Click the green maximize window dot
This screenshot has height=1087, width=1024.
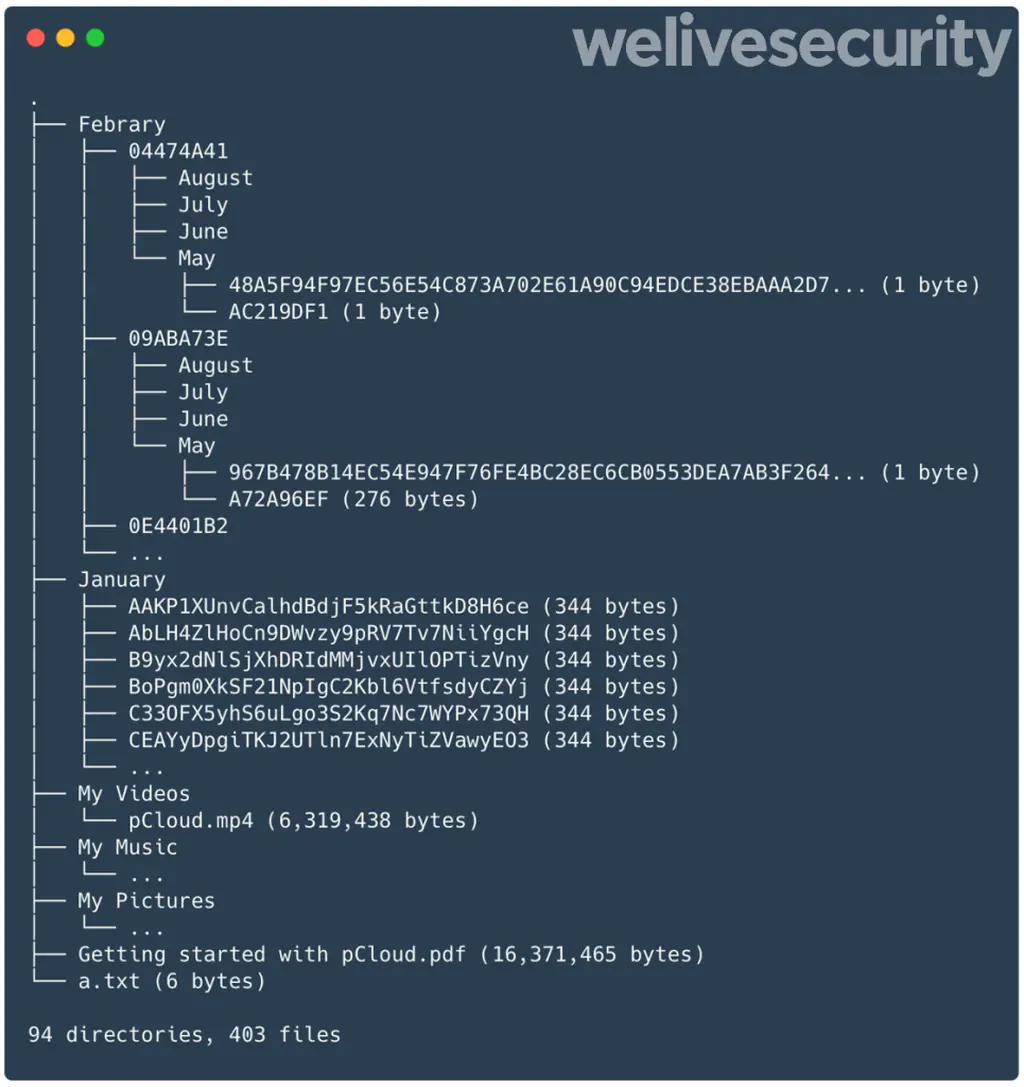pos(96,38)
